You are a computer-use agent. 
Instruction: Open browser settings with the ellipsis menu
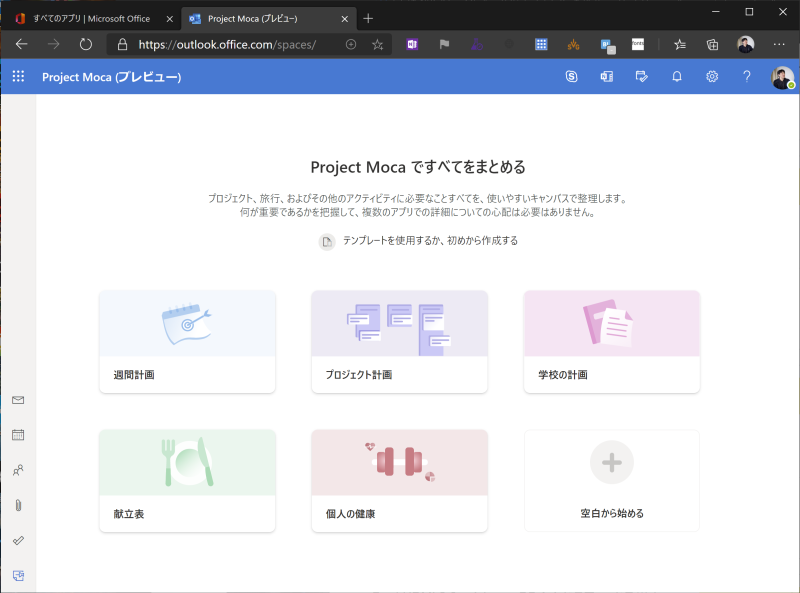779,44
